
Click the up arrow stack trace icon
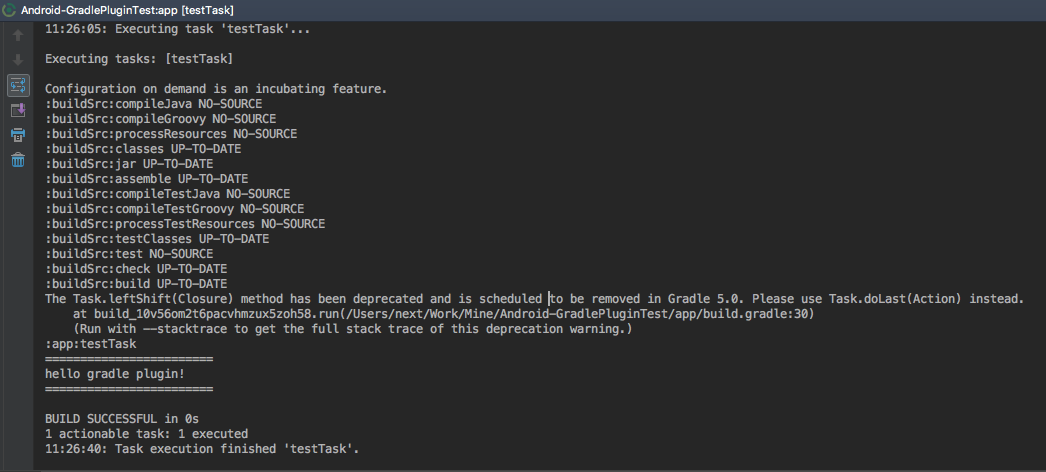tap(18, 35)
